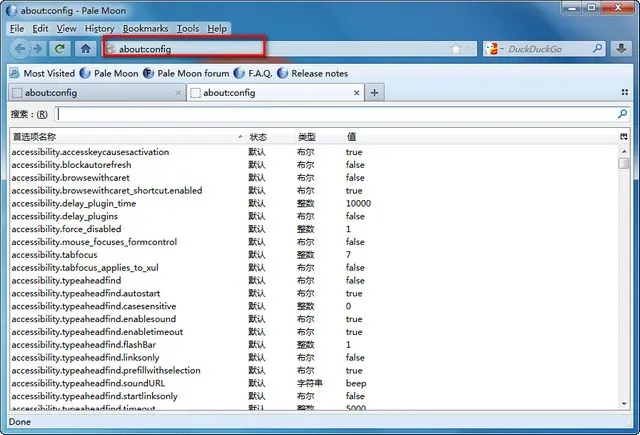The height and width of the screenshot is (435, 640).
Task: Open the column picker in preferences header
Action: [x=624, y=136]
